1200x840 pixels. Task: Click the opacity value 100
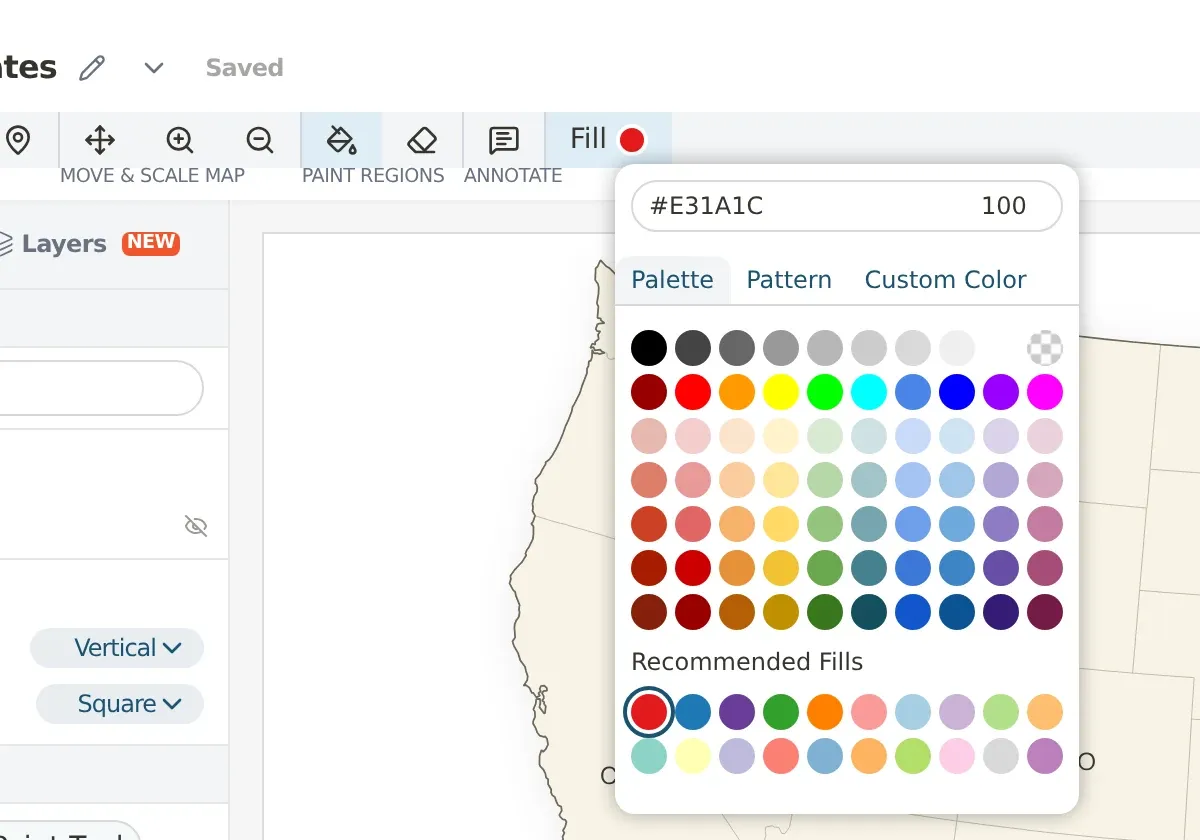pyautogui.click(x=1004, y=206)
